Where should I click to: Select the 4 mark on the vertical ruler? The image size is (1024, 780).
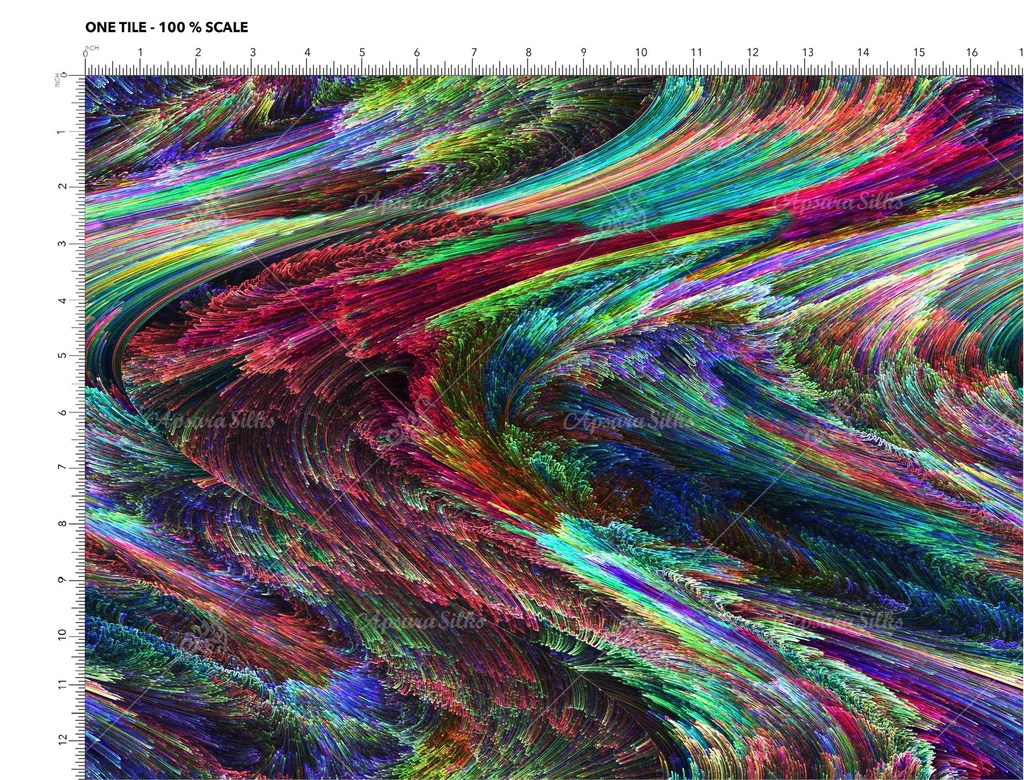(x=62, y=299)
